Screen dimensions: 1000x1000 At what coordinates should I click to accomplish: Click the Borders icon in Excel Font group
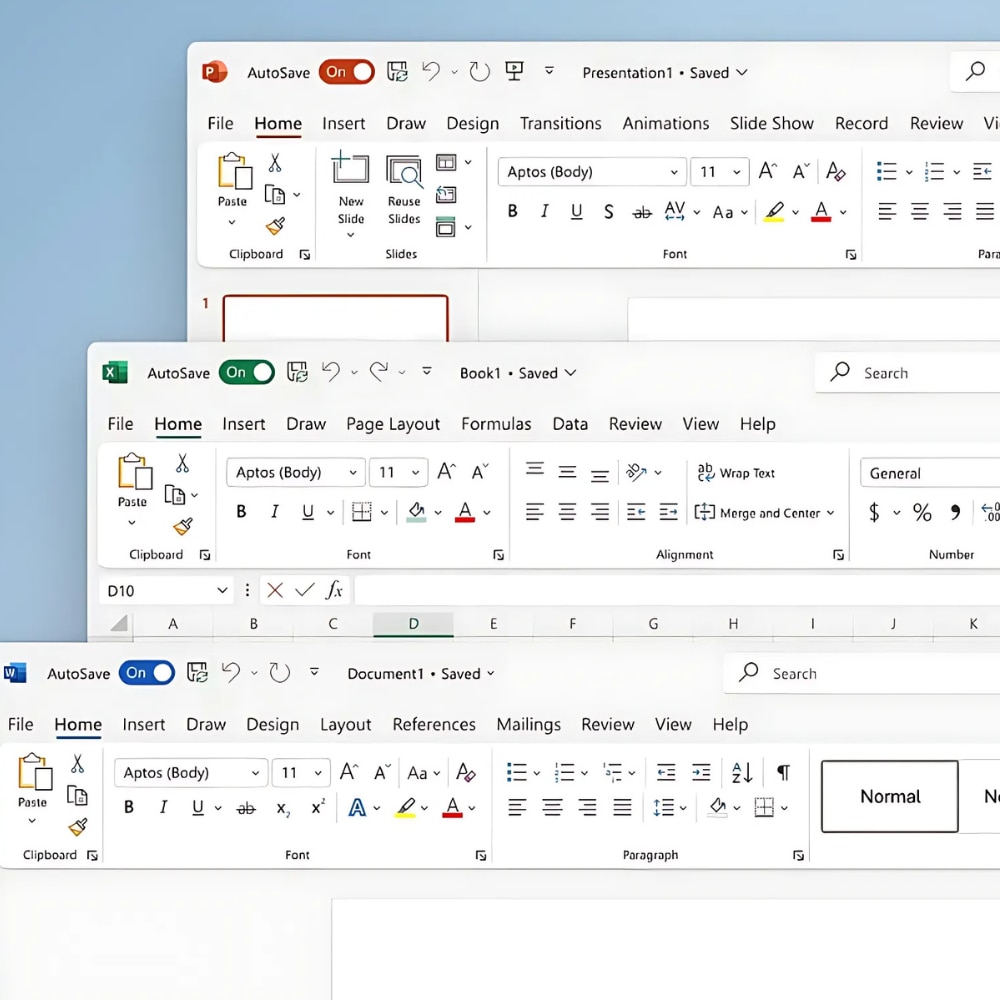click(x=361, y=511)
